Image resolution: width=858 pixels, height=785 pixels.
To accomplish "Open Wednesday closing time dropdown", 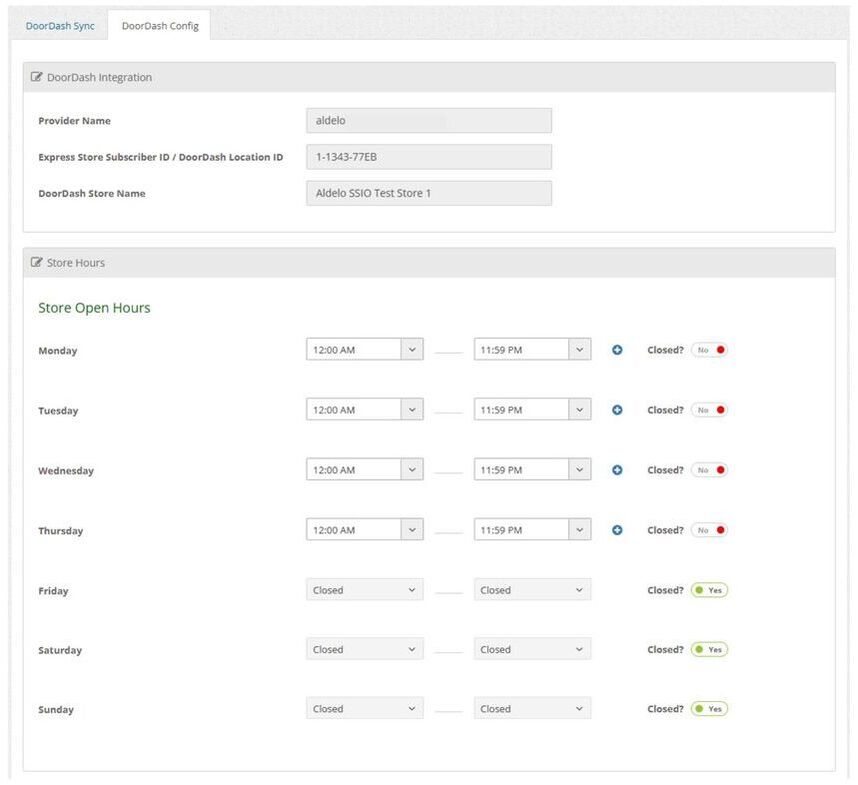I will [532, 470].
